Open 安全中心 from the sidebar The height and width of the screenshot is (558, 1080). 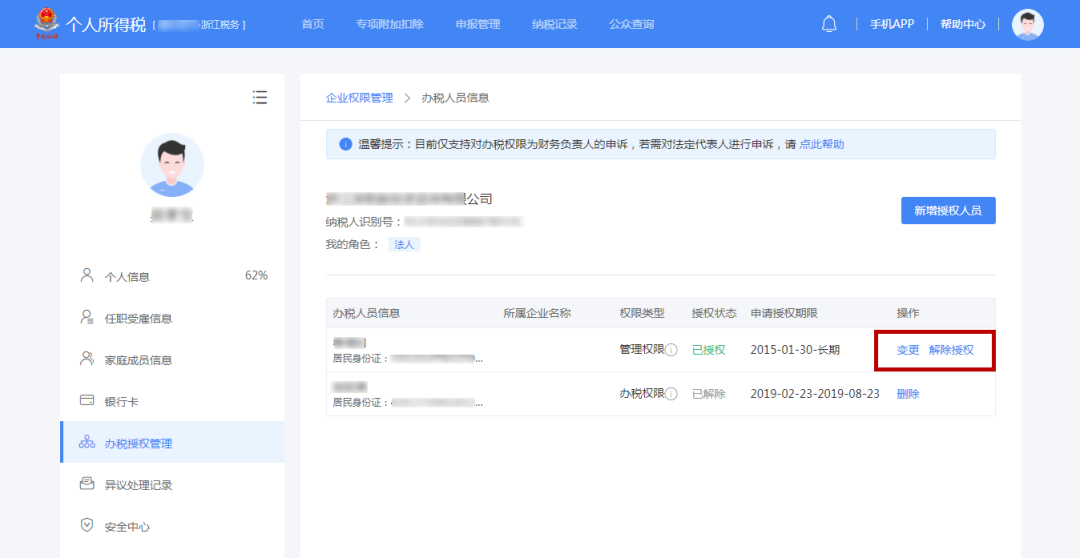(127, 527)
